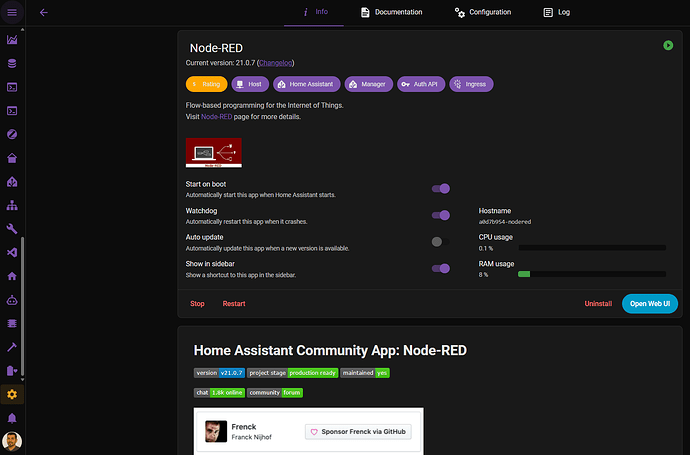The height and width of the screenshot is (455, 690).
Task: Go back with the left arrow
Action: click(x=44, y=12)
